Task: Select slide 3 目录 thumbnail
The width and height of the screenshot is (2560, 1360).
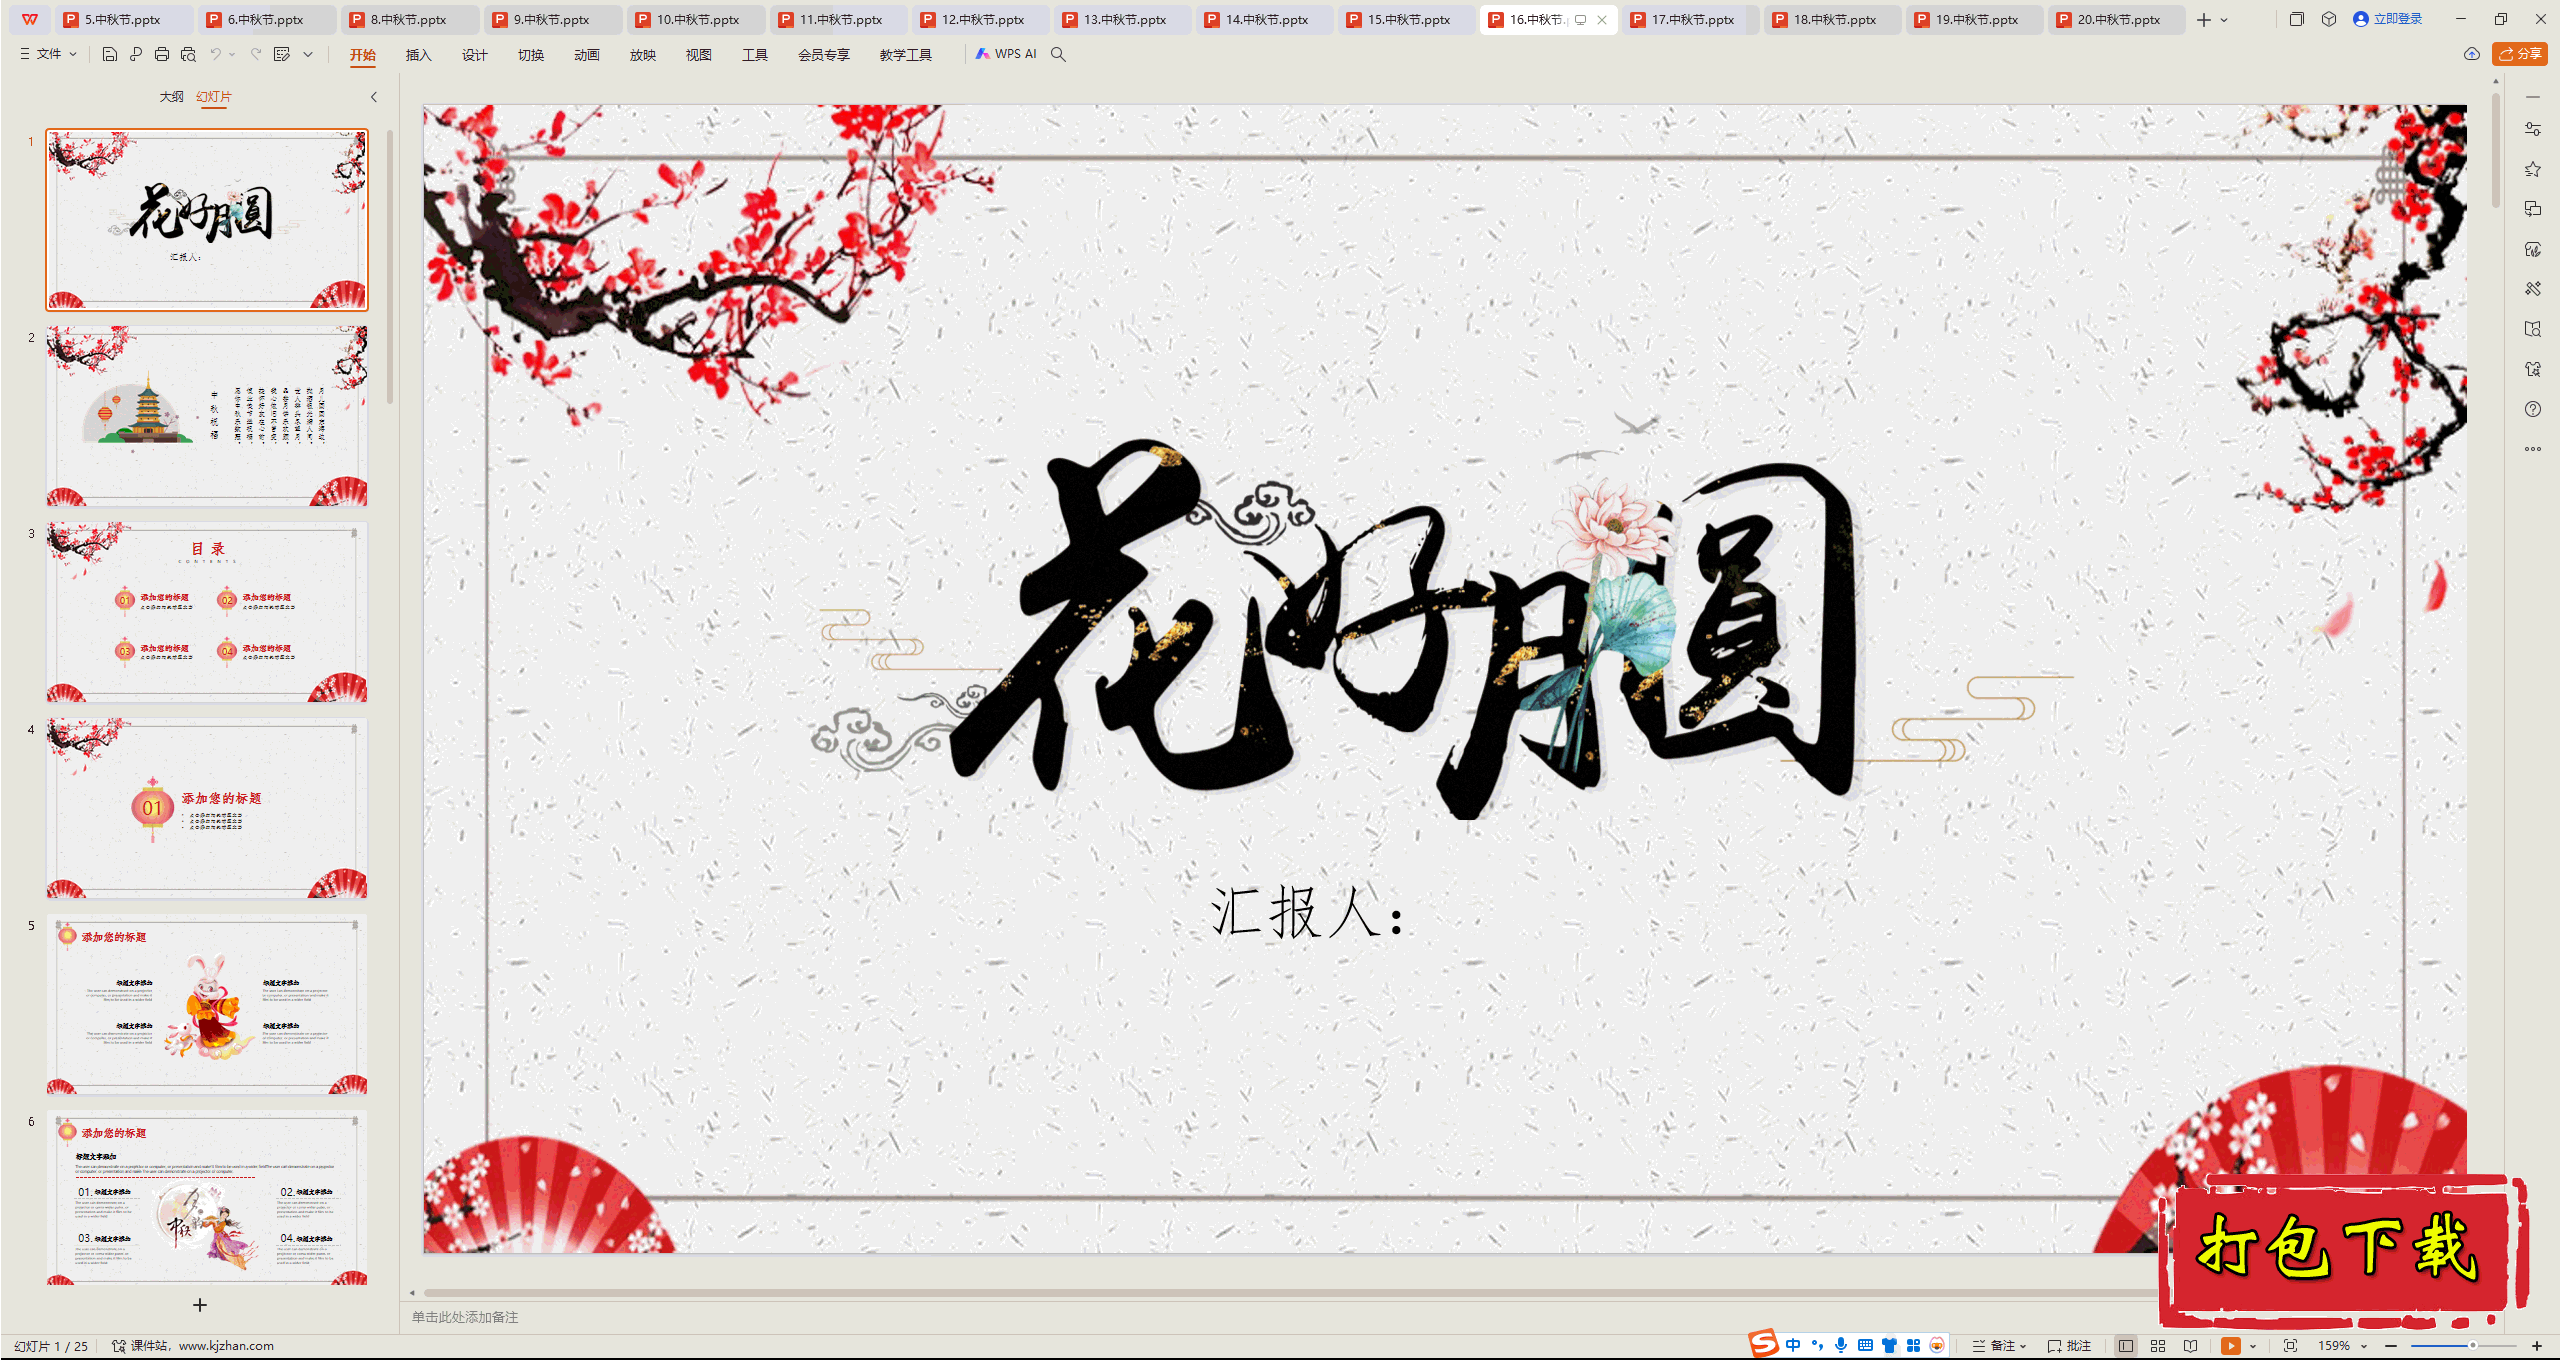Action: tap(207, 612)
